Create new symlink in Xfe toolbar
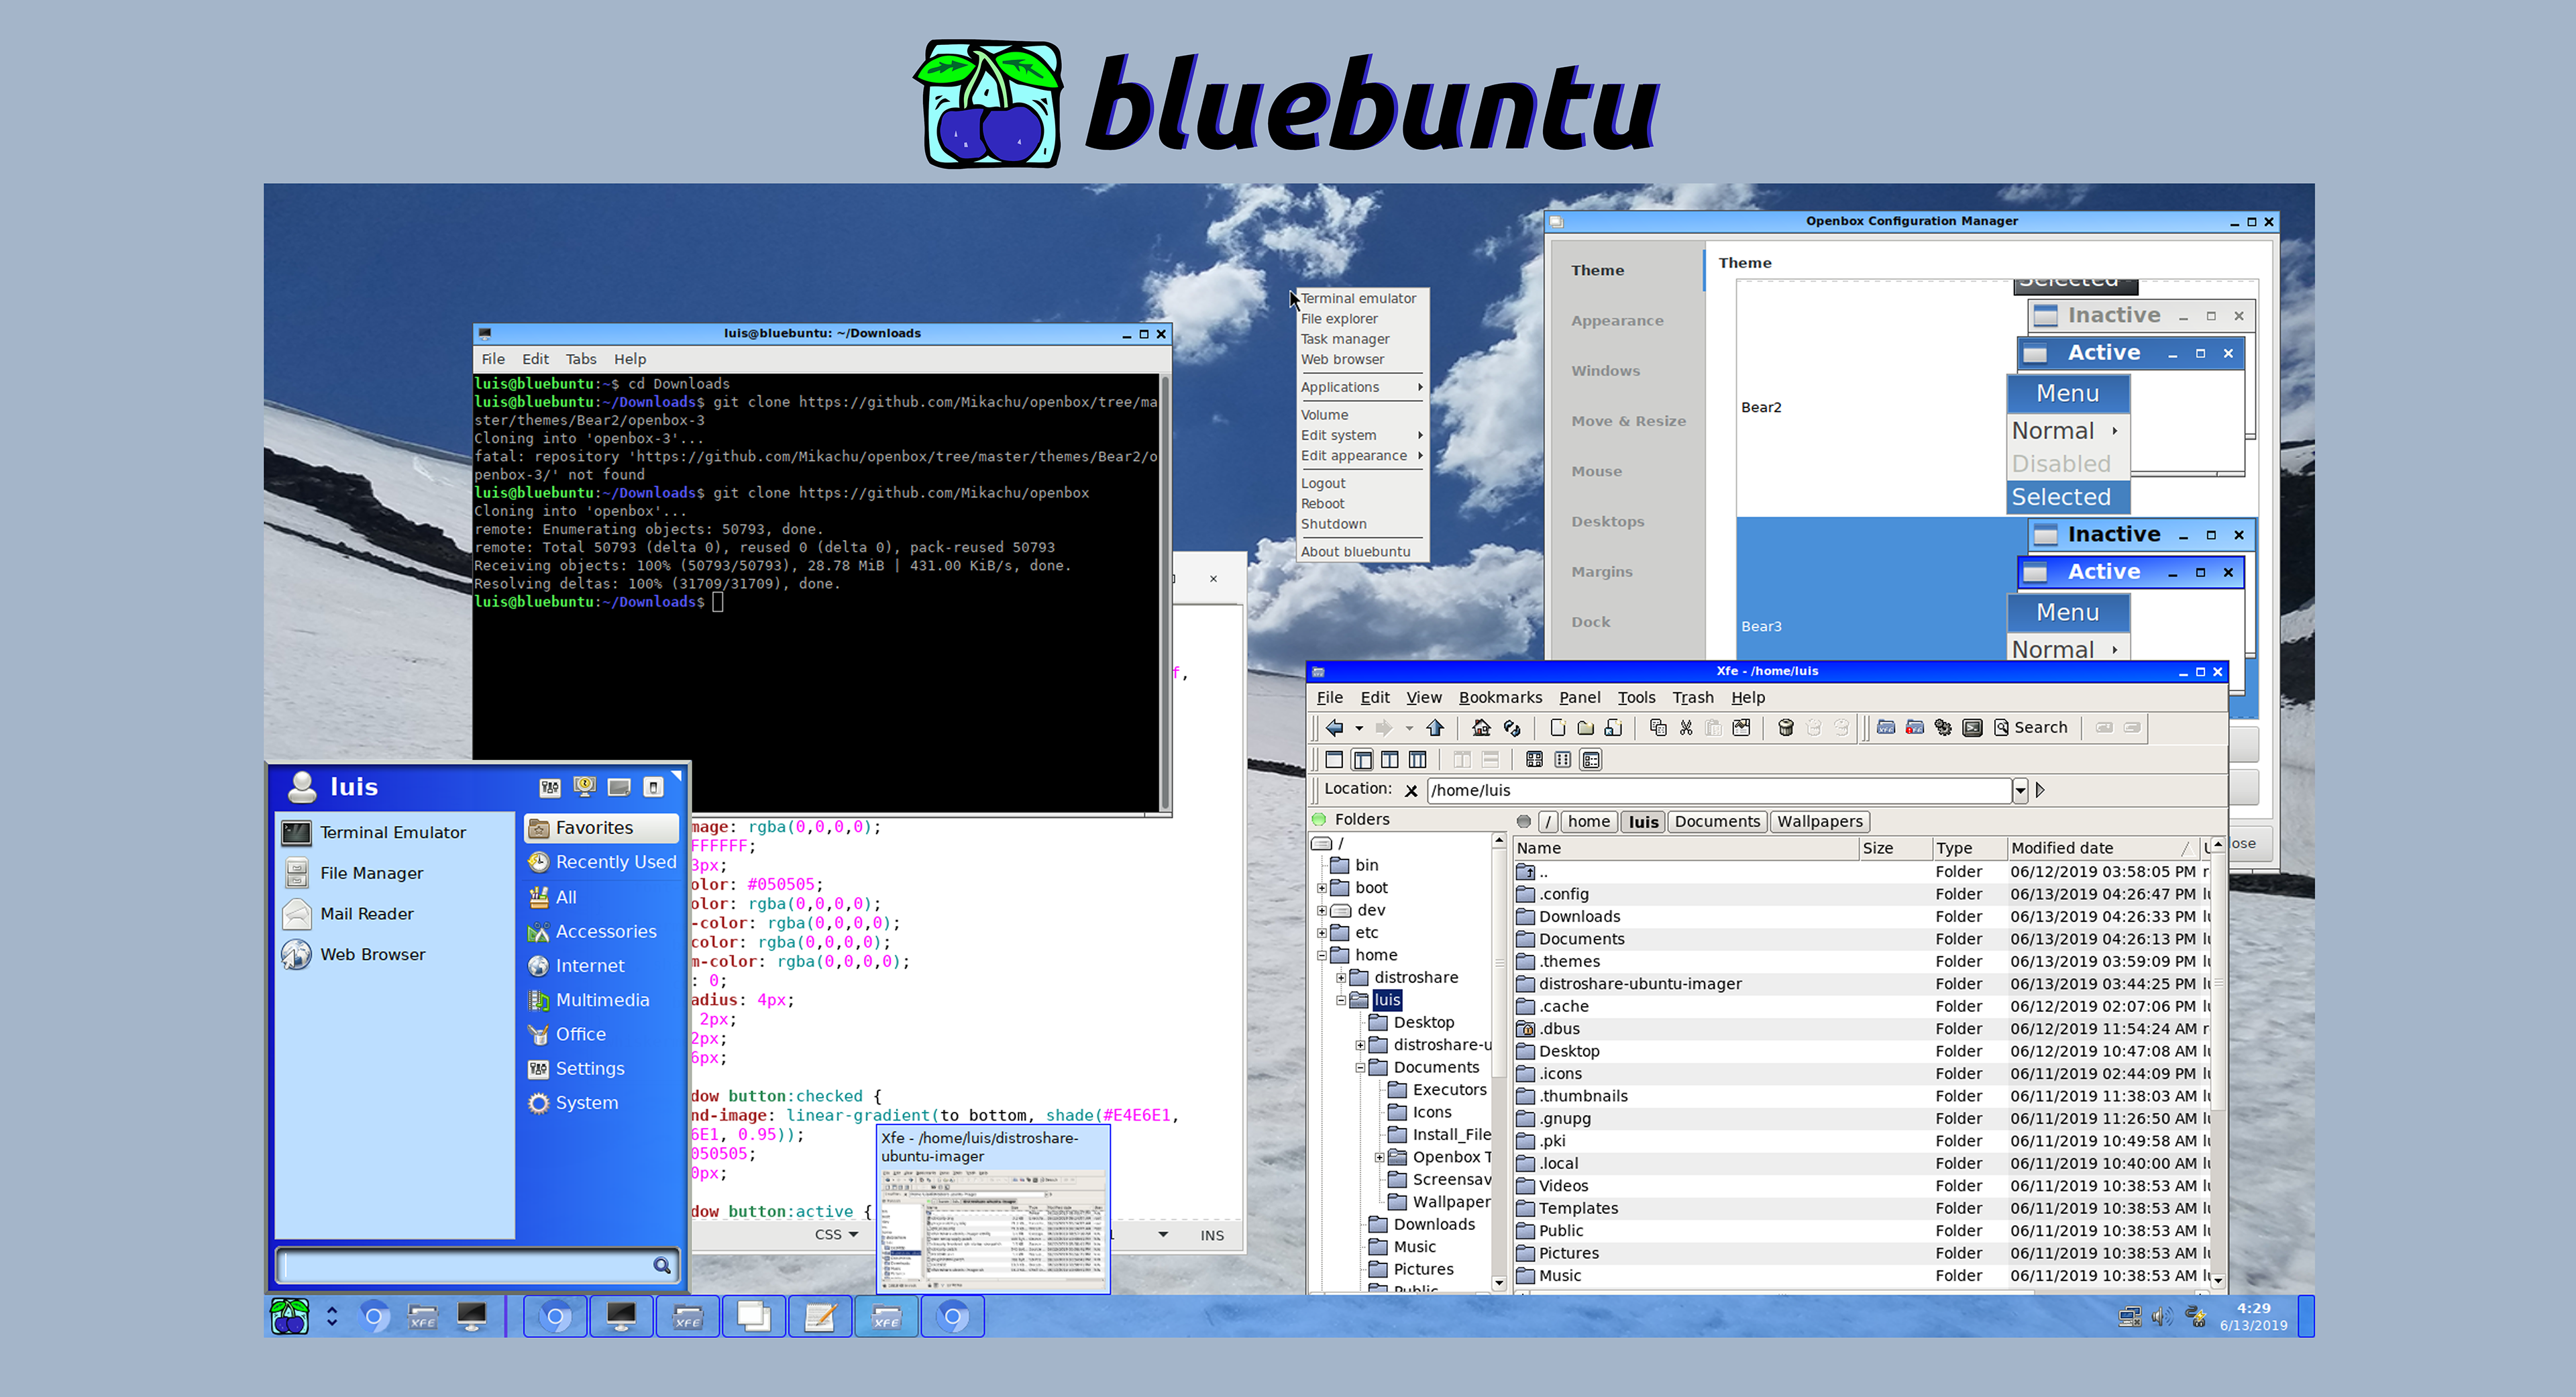Screen dimensions: 2576x1397 point(1613,727)
